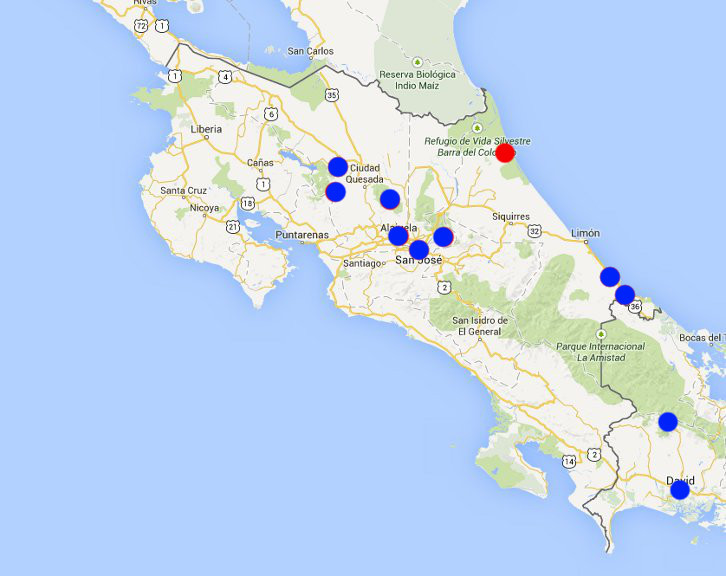
Task: Click blue marker beside the route 36 shield
Action: click(x=625, y=294)
